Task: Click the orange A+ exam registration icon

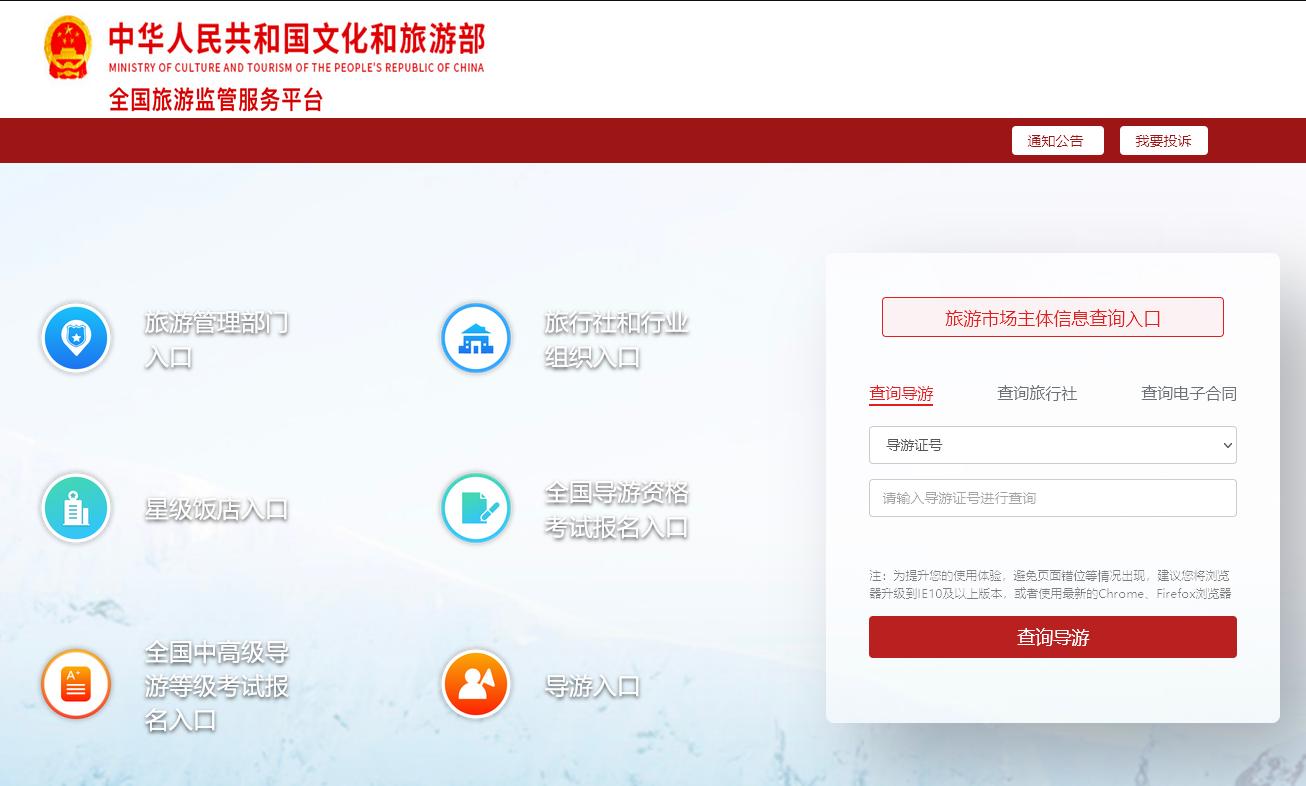Action: [75, 683]
